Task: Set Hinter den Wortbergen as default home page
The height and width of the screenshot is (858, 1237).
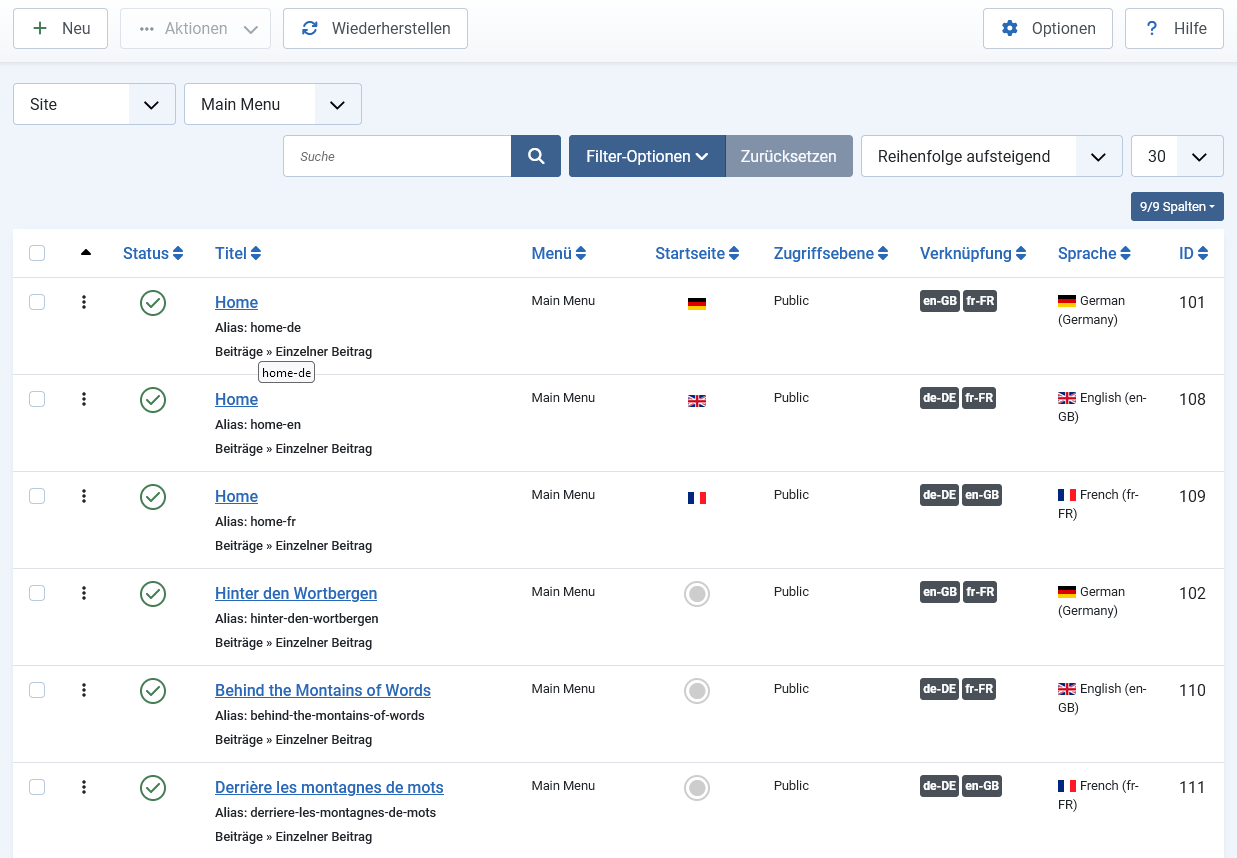Action: [697, 594]
